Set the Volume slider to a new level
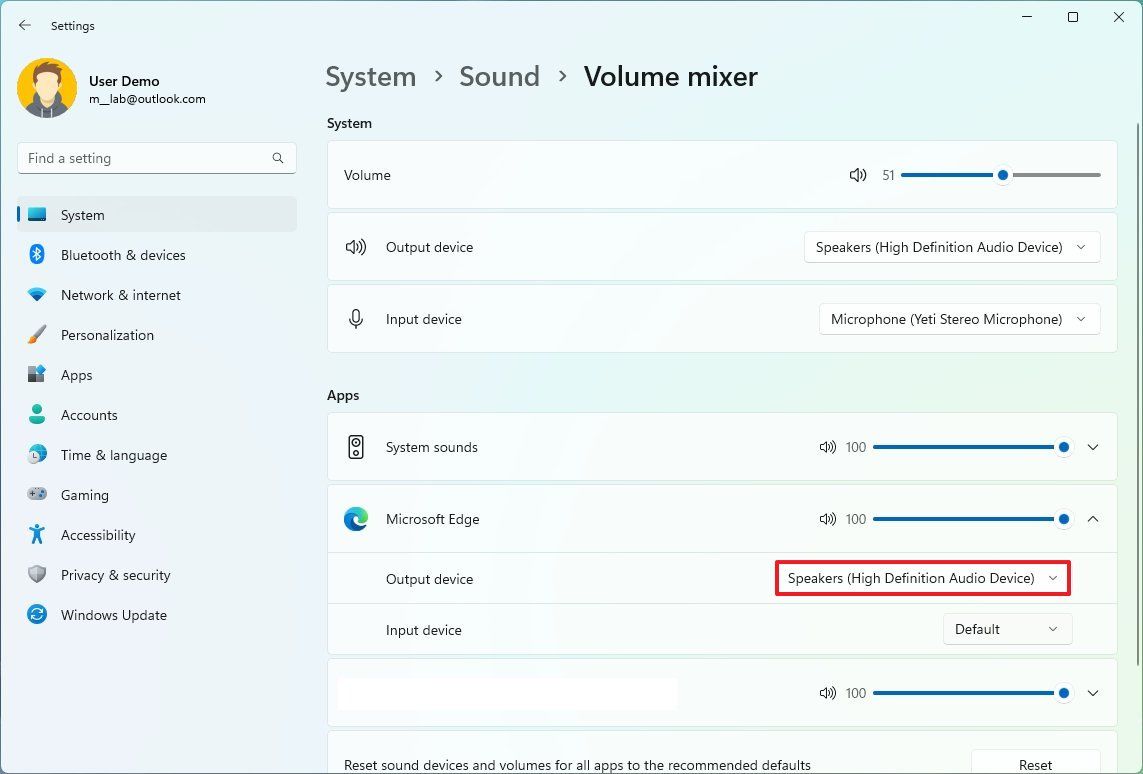 (x=1002, y=175)
